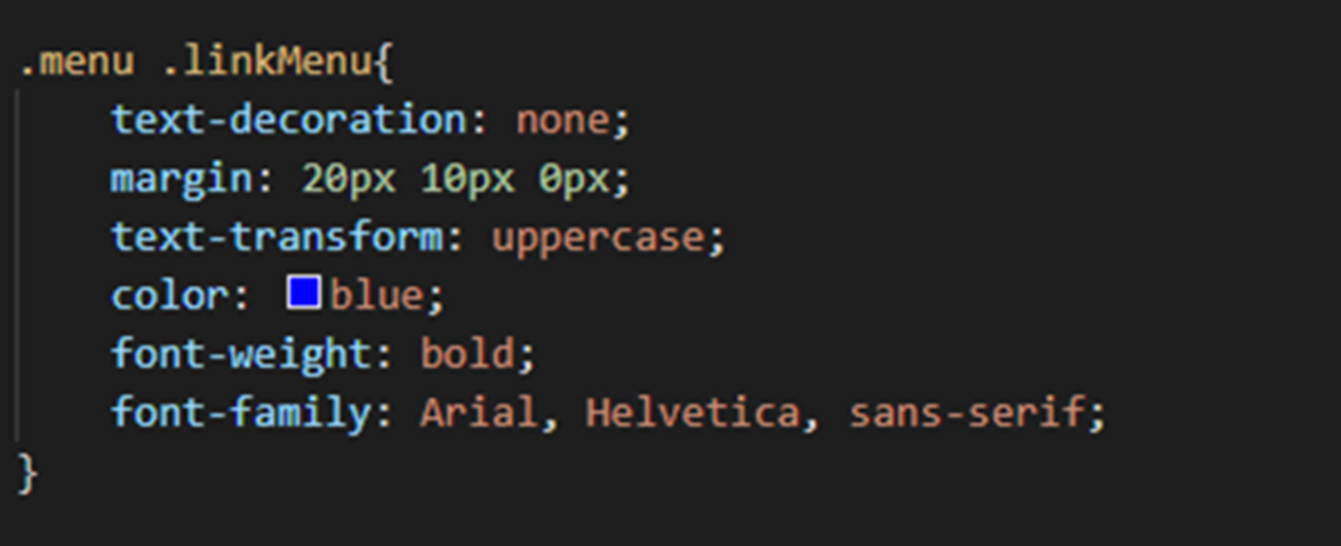1341x546 pixels.
Task: Click the color property name
Action: tap(170, 296)
